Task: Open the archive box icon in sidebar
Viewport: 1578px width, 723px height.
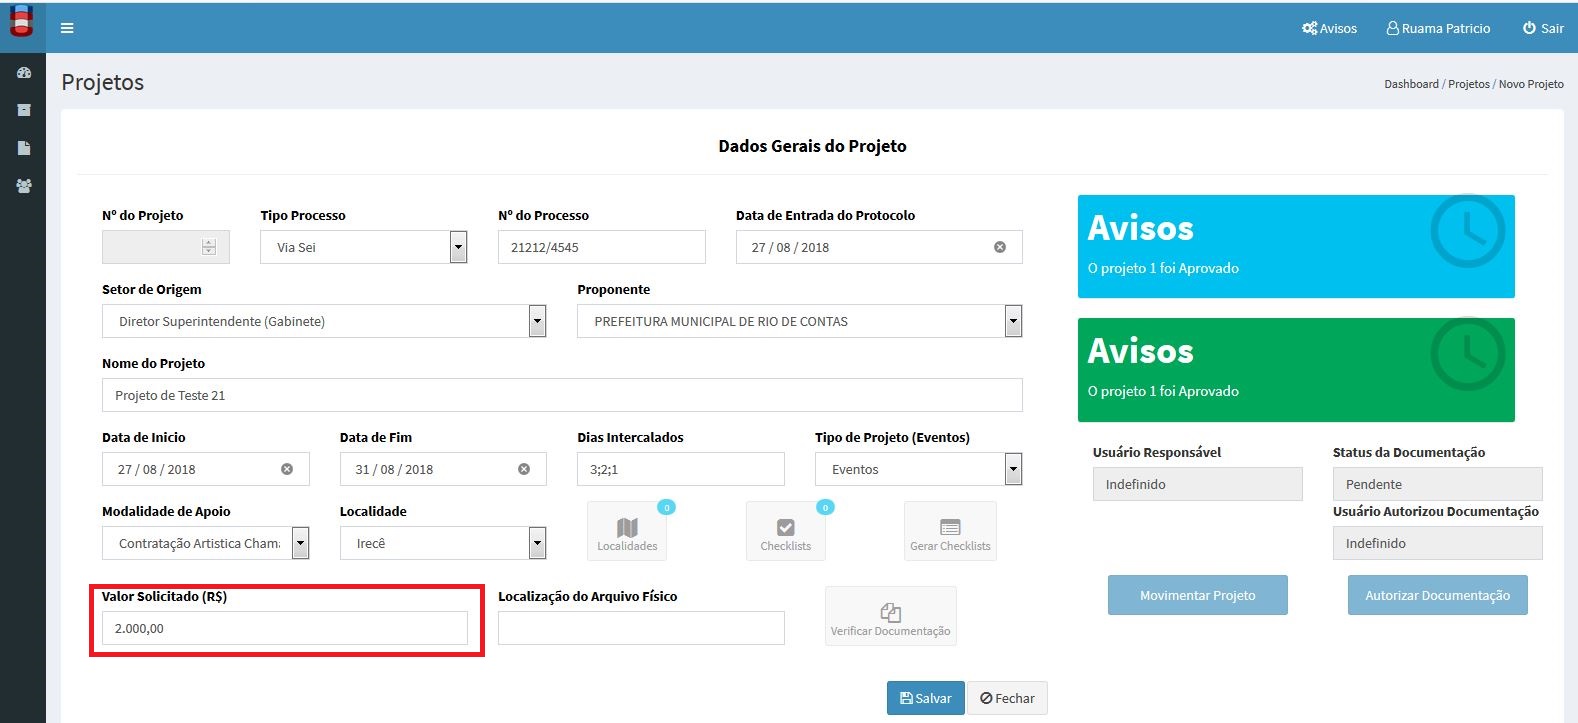Action: coord(24,110)
